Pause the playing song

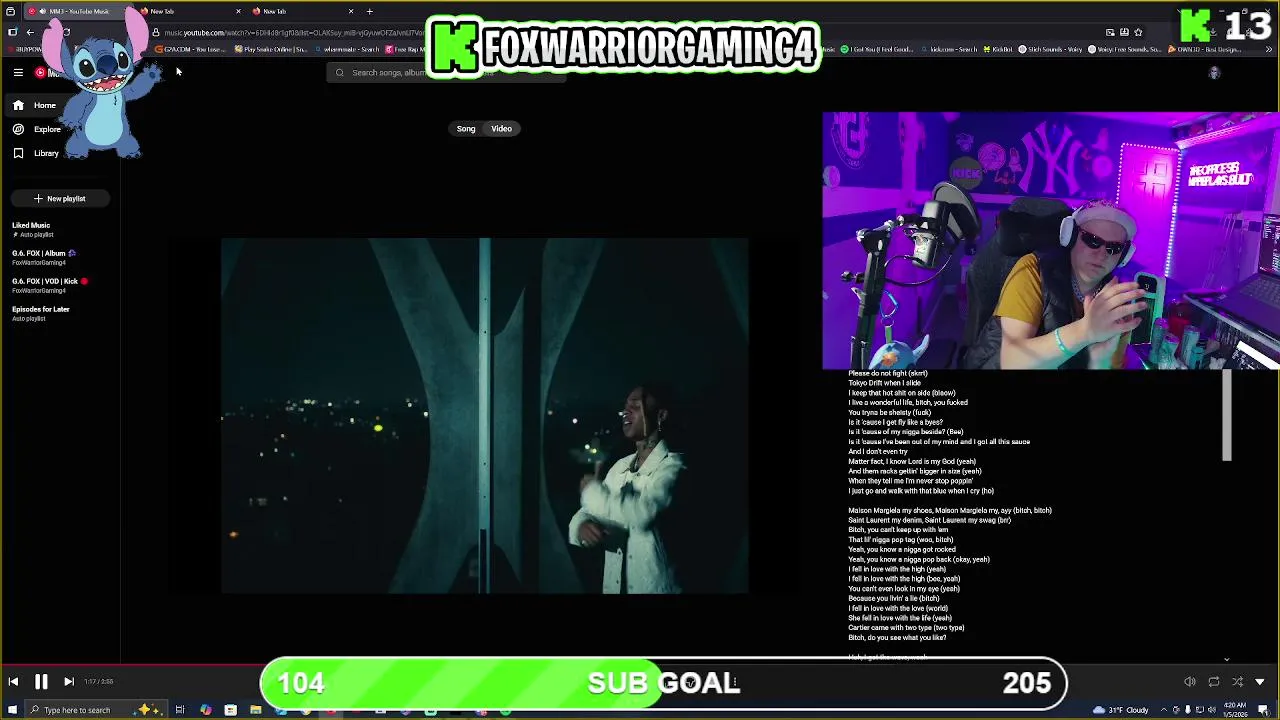coord(41,682)
